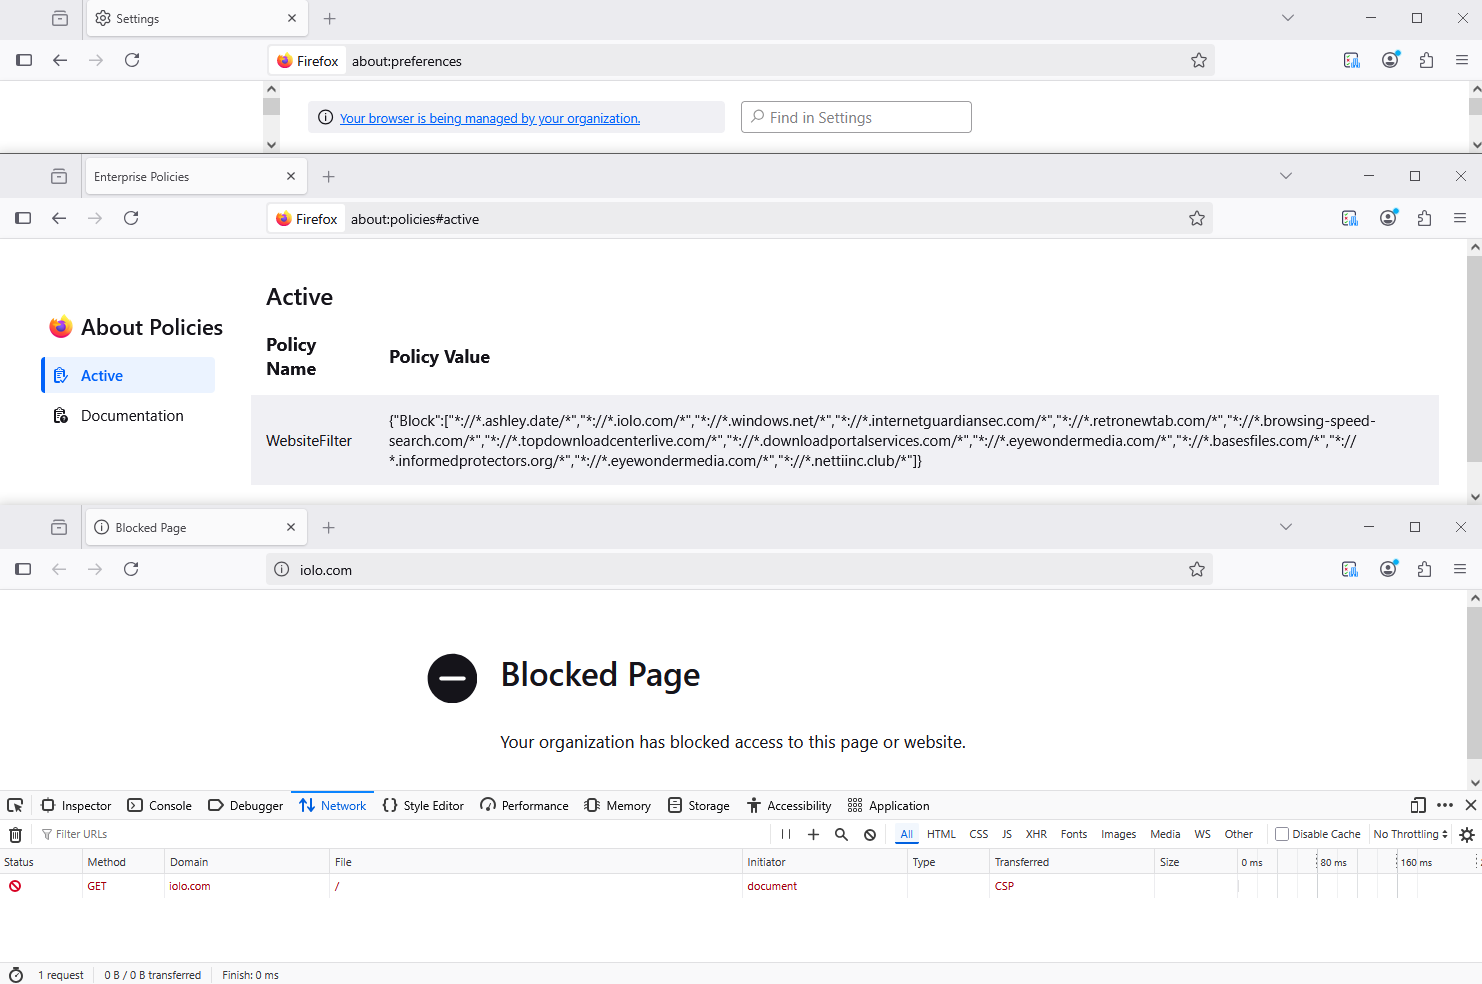
Task: Open the managed by your organization link
Action: coord(490,118)
